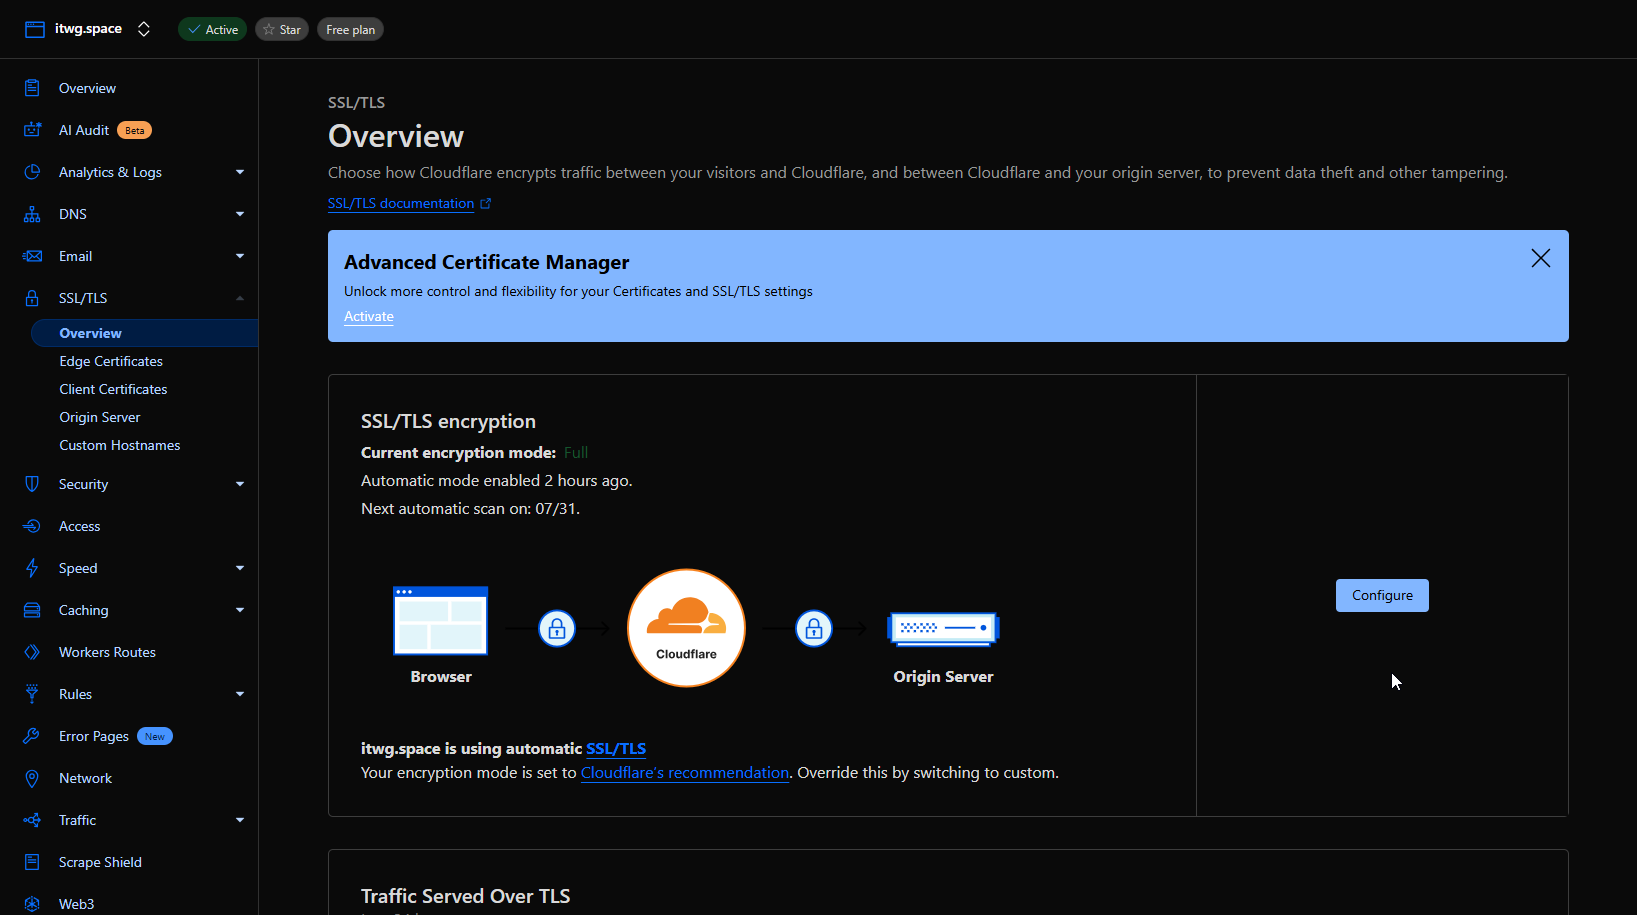Close the Advanced Certificate Manager banner
This screenshot has width=1637, height=915.
(x=1541, y=258)
